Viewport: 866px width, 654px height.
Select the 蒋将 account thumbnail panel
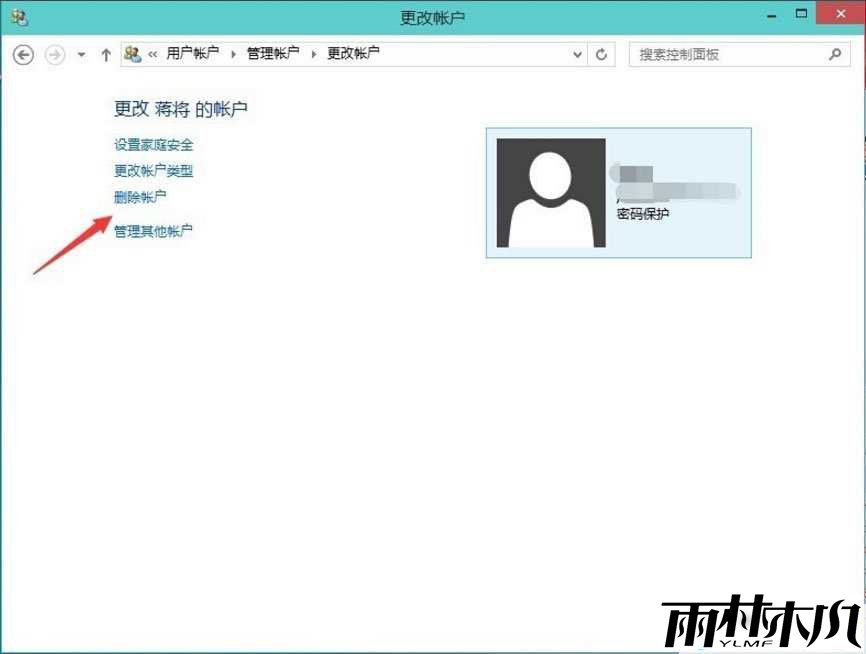tap(617, 191)
